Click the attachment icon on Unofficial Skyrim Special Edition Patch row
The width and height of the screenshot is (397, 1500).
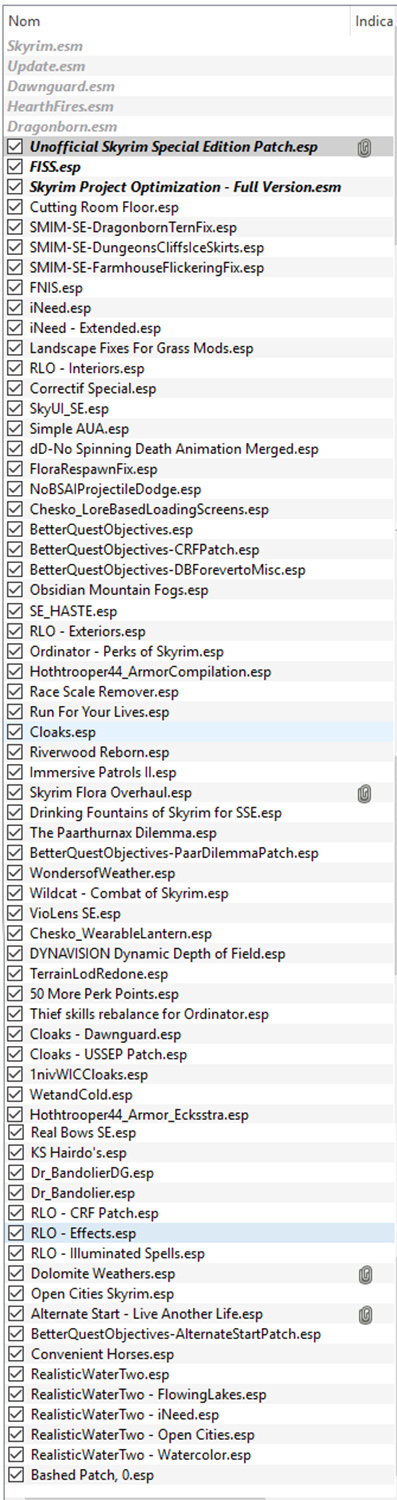[x=365, y=147]
